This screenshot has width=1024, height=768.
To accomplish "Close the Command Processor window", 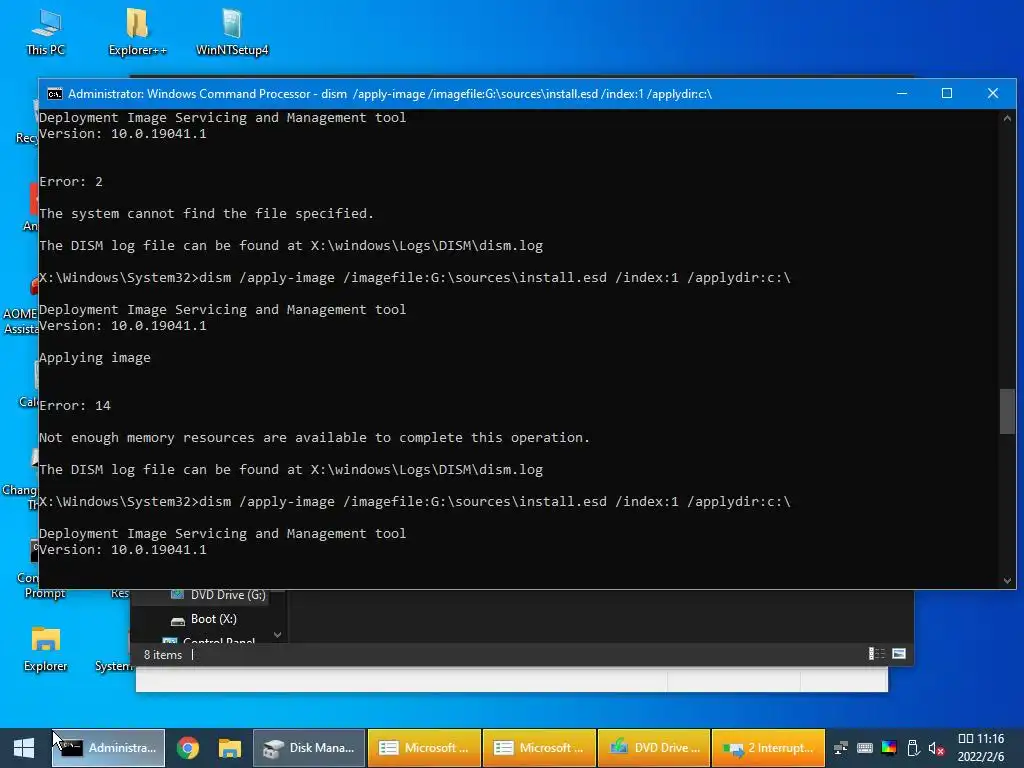I will pos(993,93).
